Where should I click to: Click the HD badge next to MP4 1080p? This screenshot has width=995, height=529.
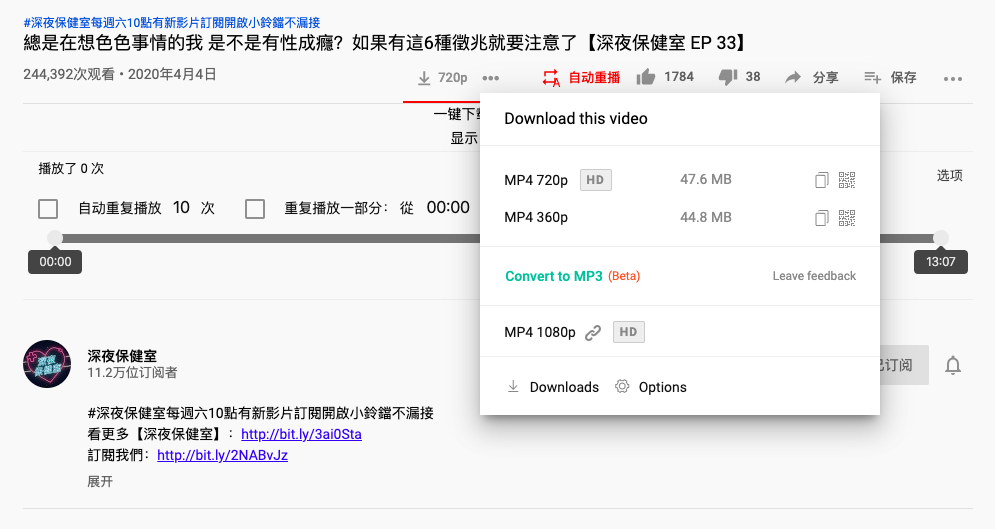629,332
